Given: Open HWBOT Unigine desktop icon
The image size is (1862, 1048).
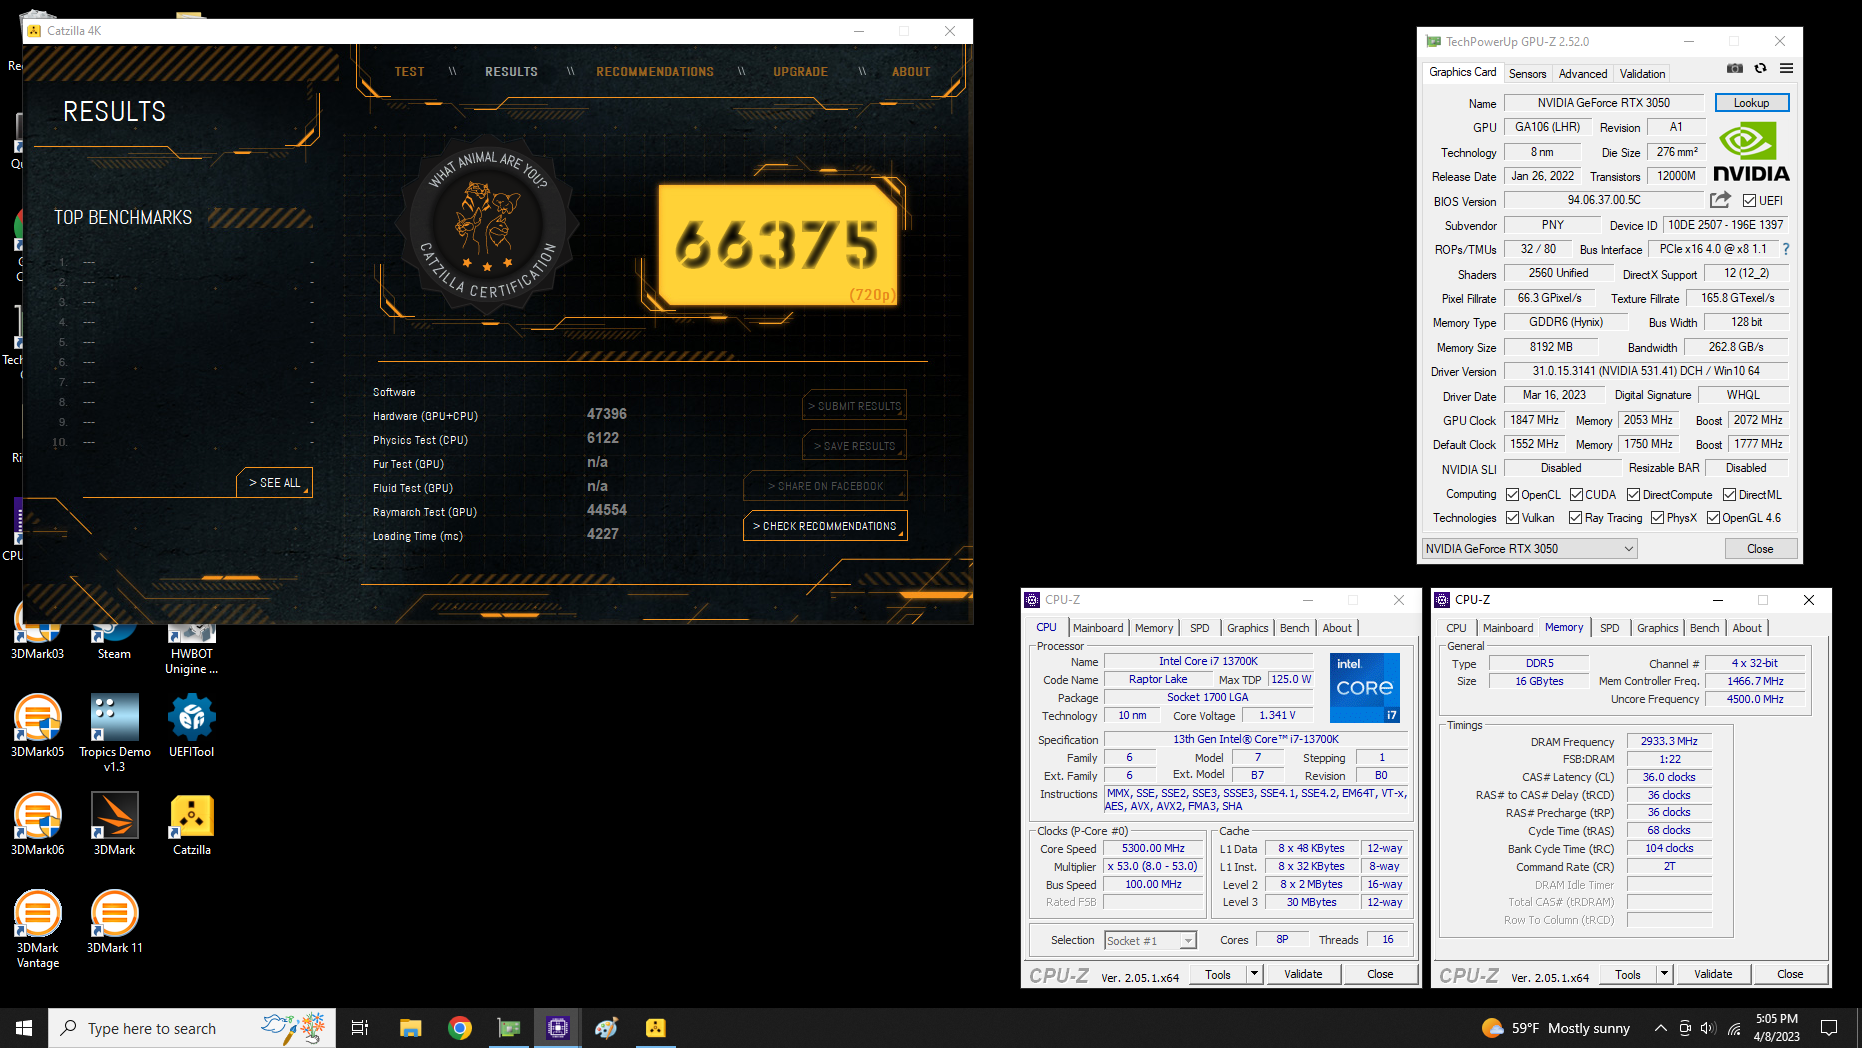Looking at the screenshot, I should (192, 645).
